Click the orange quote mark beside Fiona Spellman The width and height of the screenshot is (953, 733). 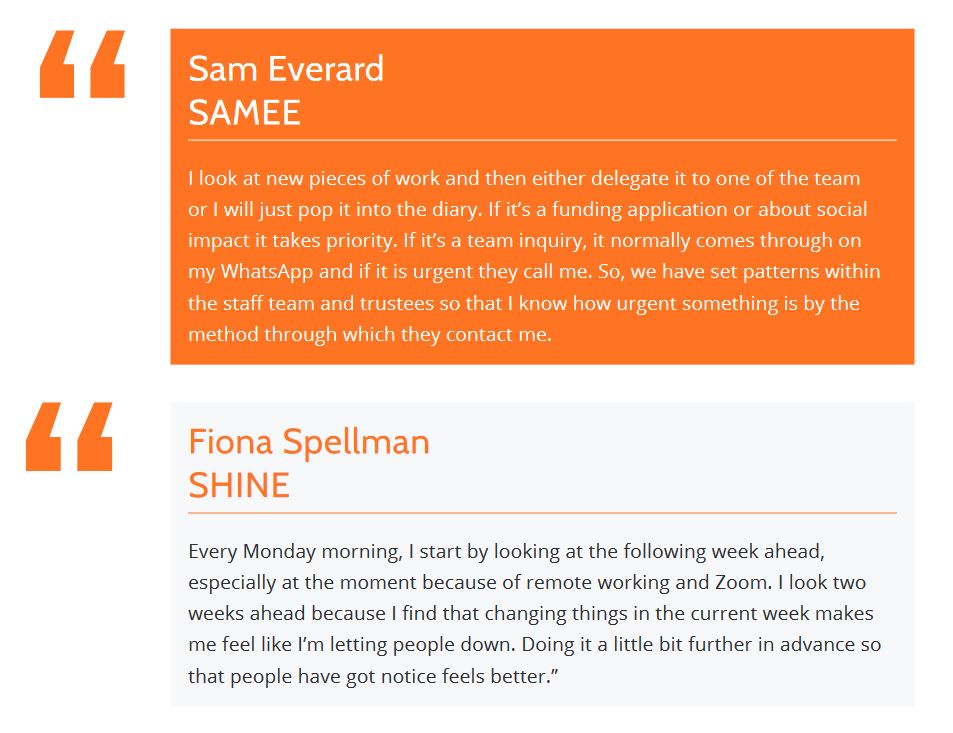69,436
